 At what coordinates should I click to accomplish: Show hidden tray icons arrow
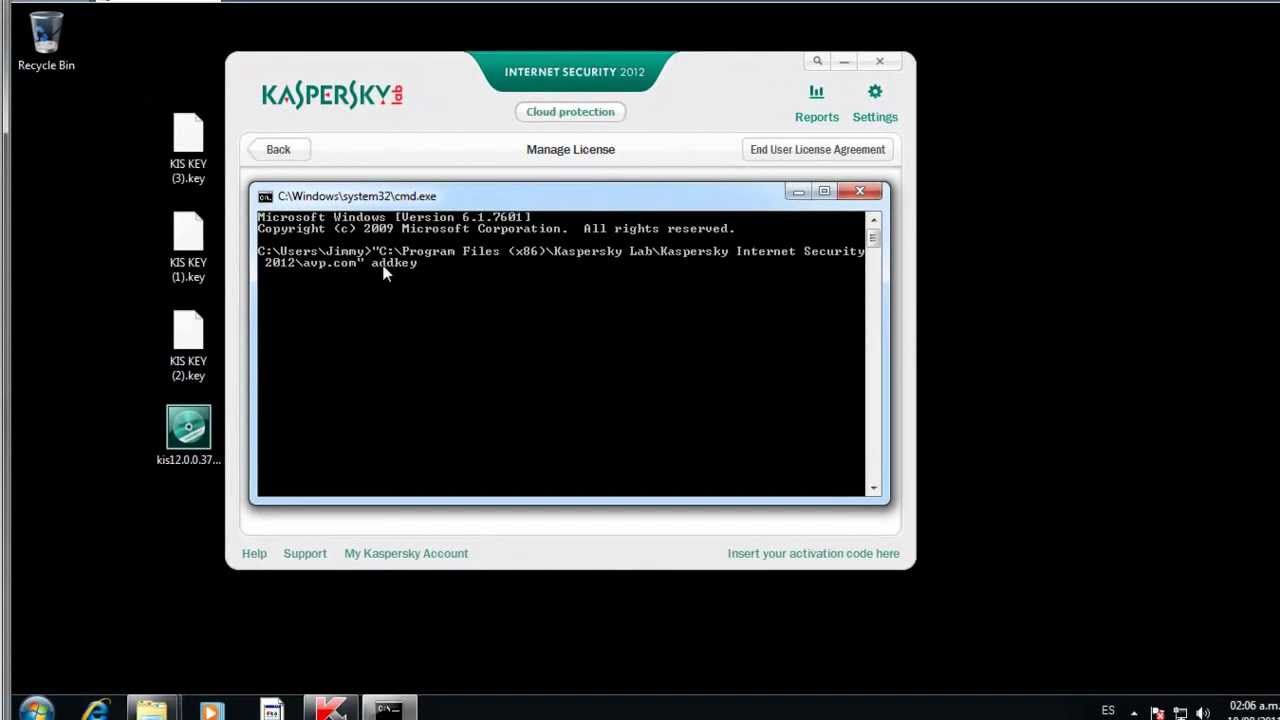[1134, 712]
